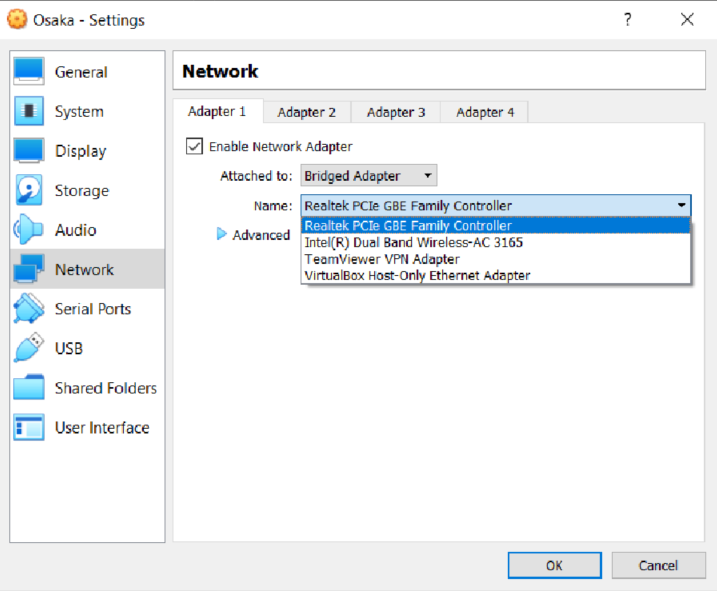Screen dimensions: 717x591
Task: Choose VirtualBox Host-Only Ethernet Adapter option
Action: click(496, 275)
